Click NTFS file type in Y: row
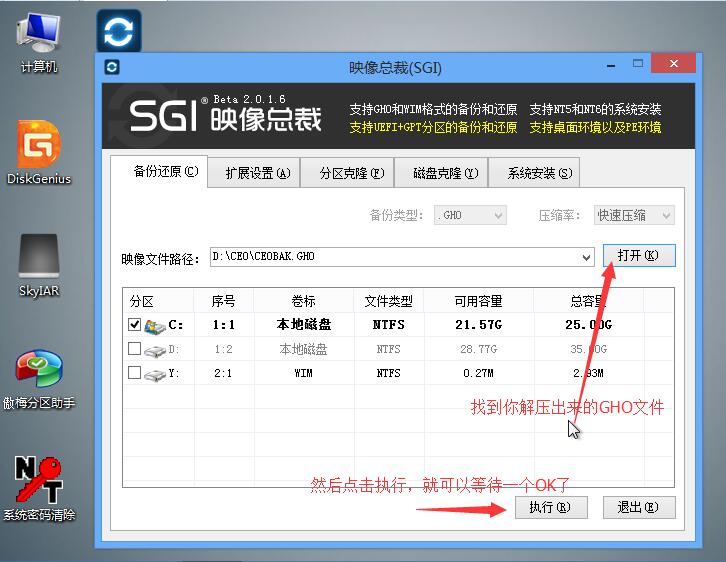The width and height of the screenshot is (726, 562). click(x=388, y=373)
